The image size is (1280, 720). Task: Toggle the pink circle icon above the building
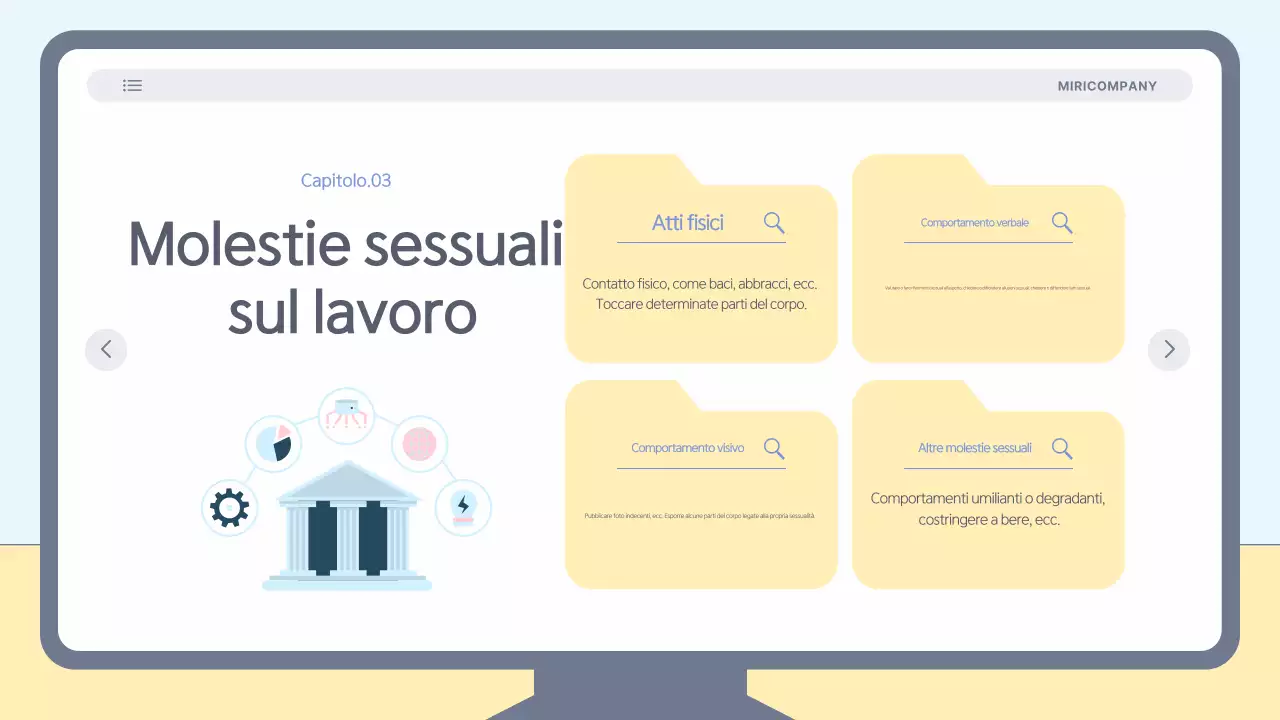pos(418,444)
